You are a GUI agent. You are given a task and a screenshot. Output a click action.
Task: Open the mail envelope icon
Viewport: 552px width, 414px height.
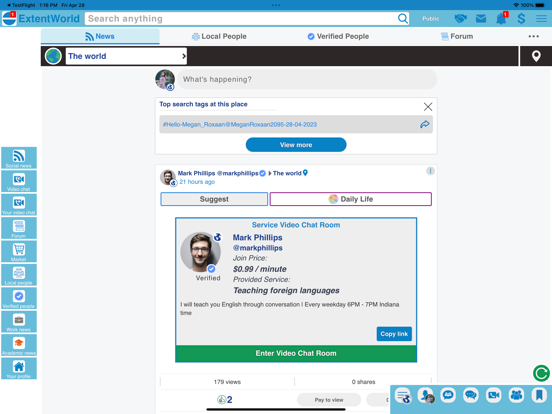tap(481, 18)
